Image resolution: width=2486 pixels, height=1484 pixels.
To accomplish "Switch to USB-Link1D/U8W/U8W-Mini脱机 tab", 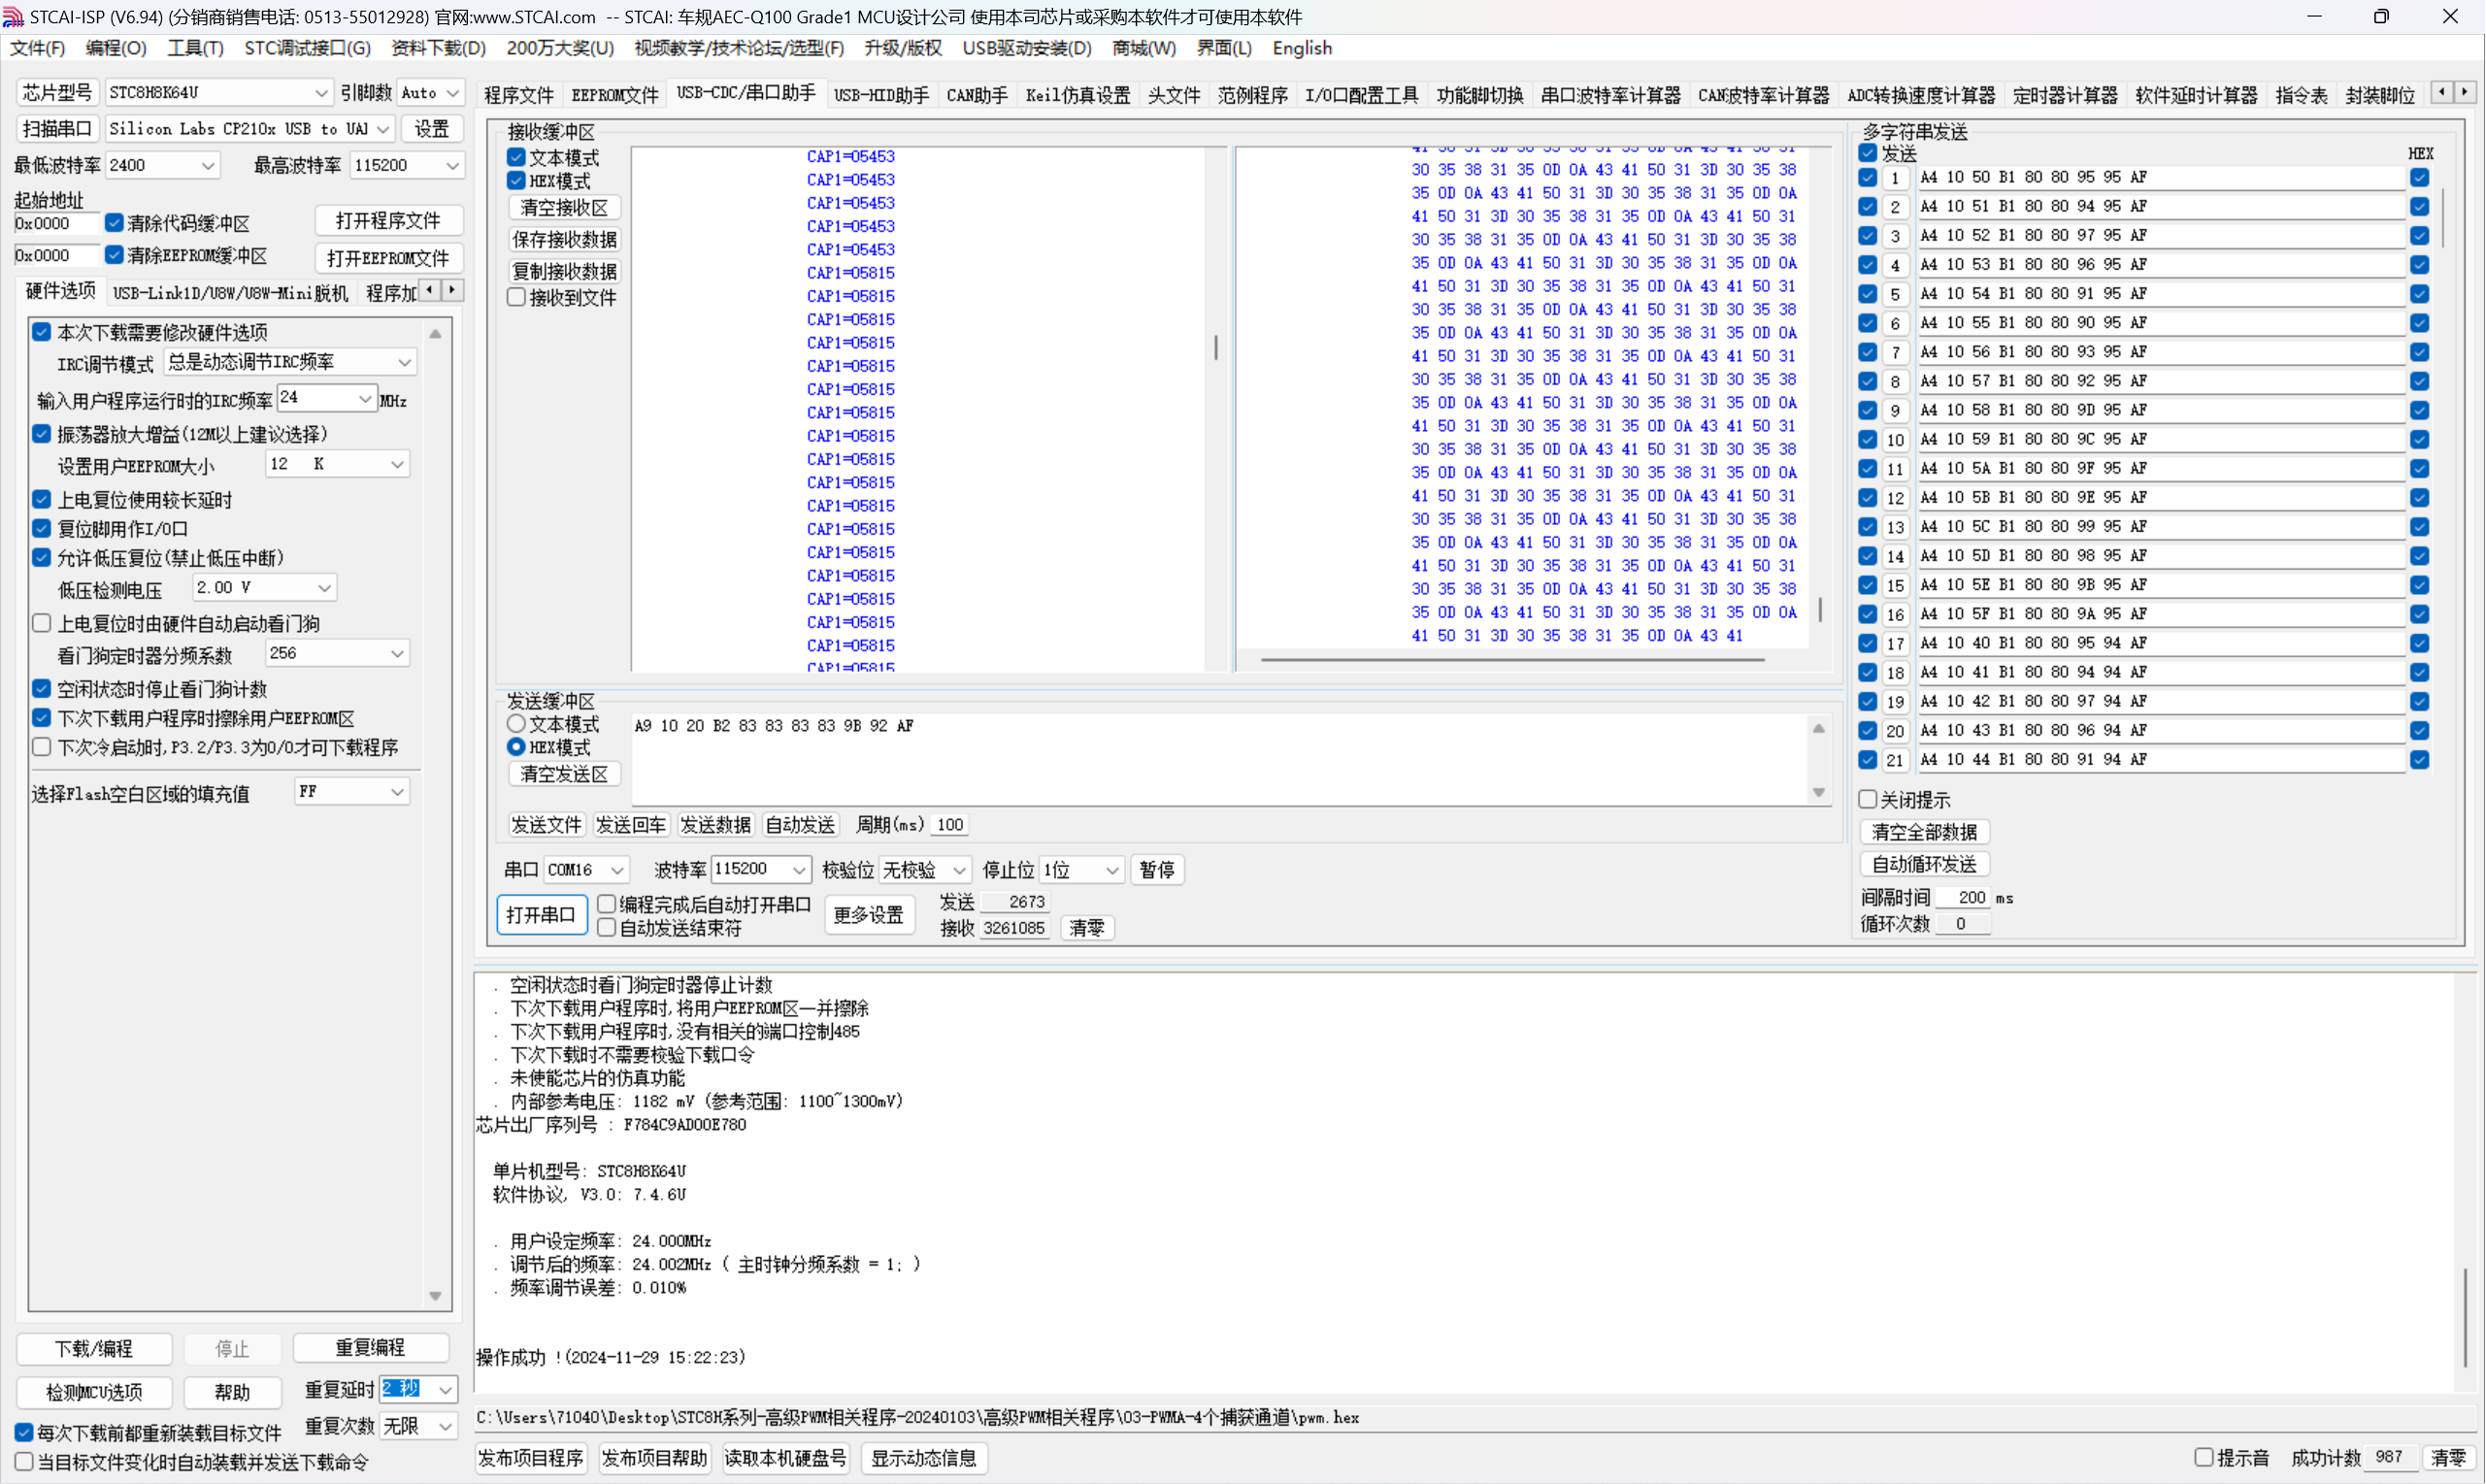I will coord(230,292).
